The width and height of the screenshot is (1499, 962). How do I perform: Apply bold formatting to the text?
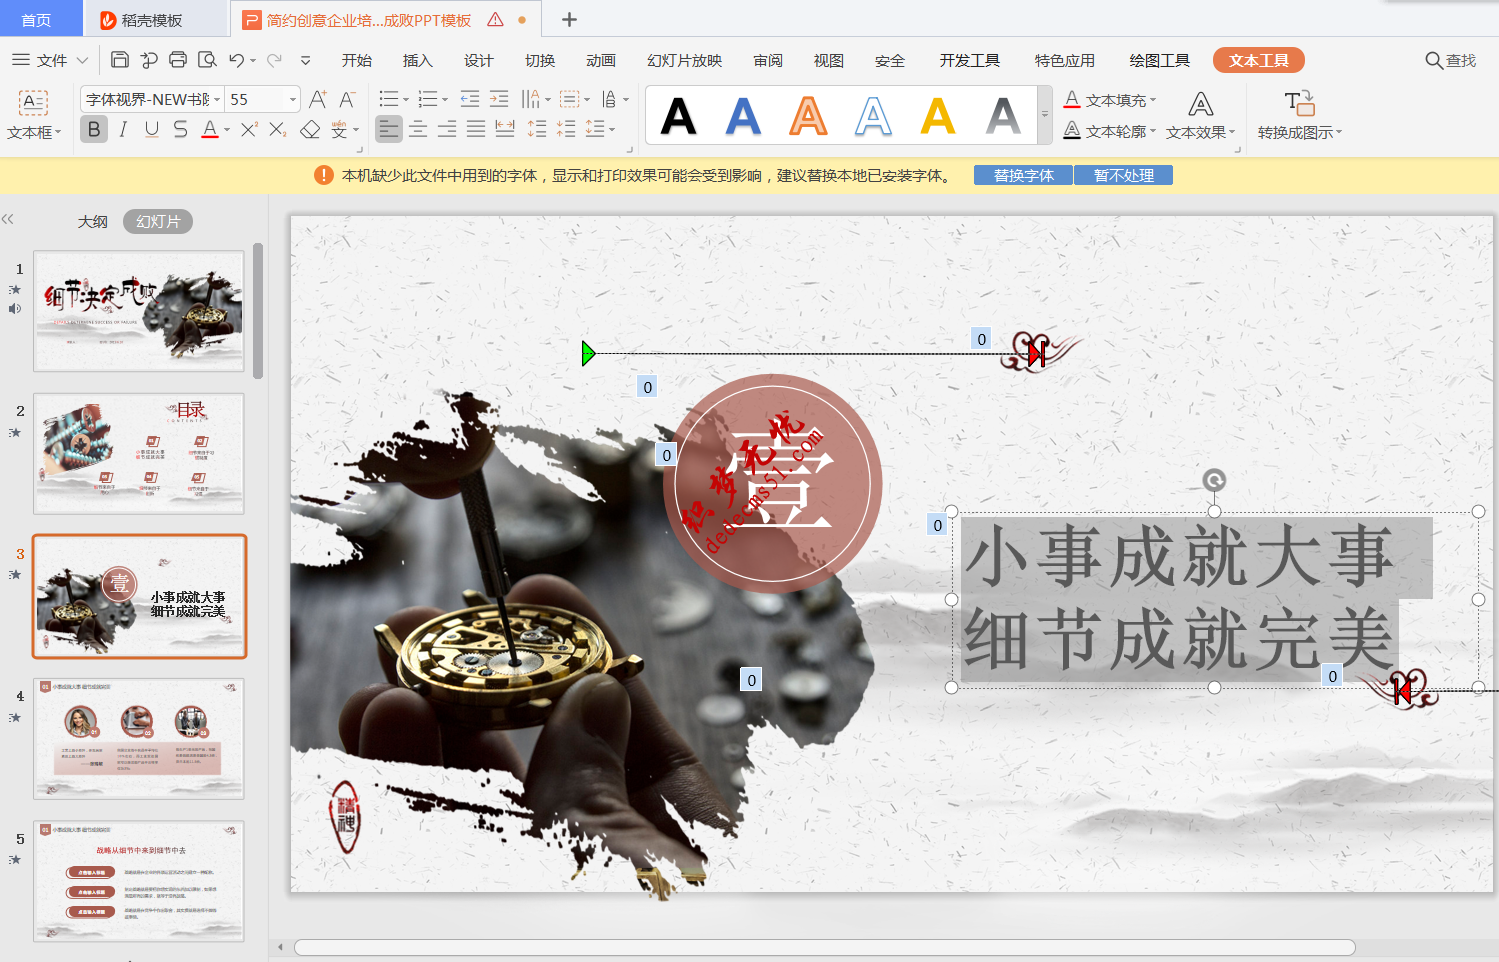[x=93, y=129]
